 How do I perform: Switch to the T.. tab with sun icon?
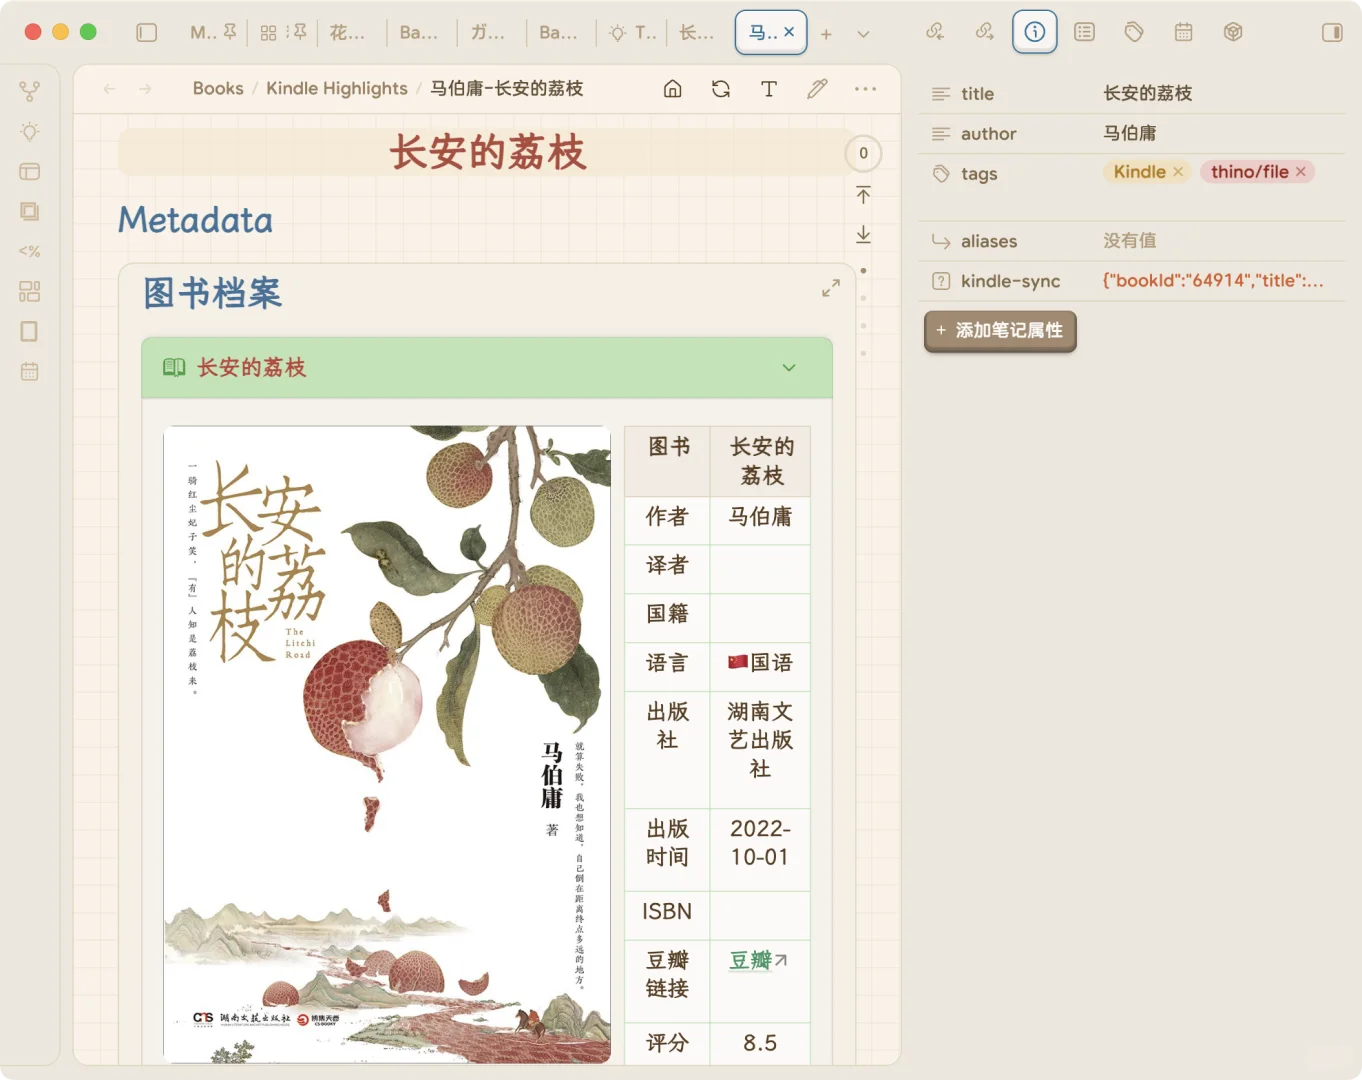click(x=632, y=33)
